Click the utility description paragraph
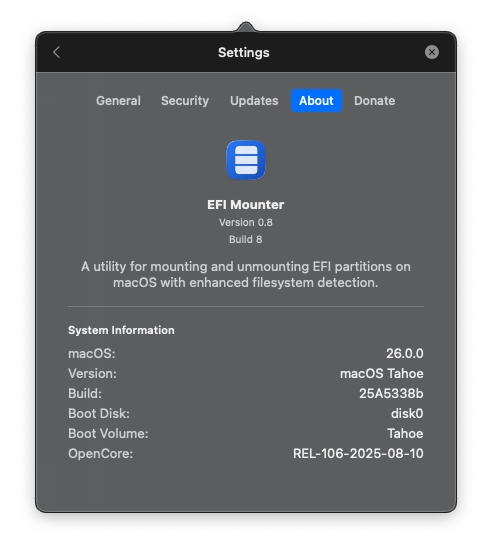Viewport: 492px width, 552px height. pos(246,275)
